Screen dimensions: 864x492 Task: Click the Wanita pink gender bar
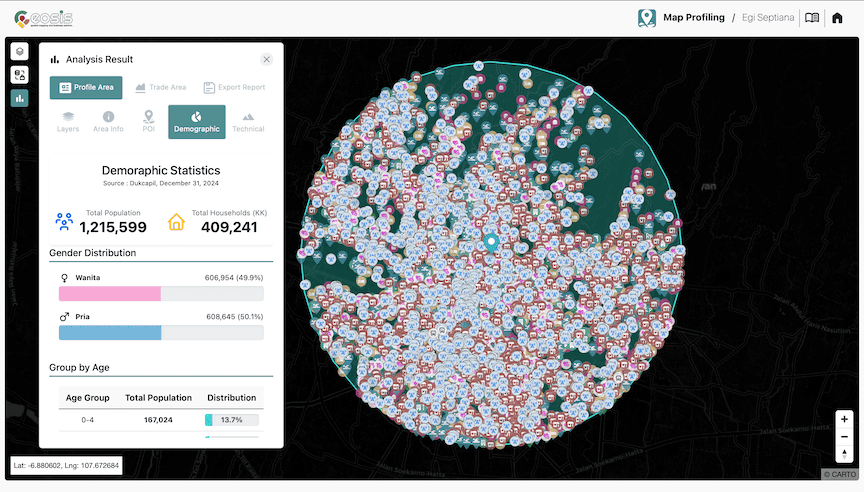(110, 294)
